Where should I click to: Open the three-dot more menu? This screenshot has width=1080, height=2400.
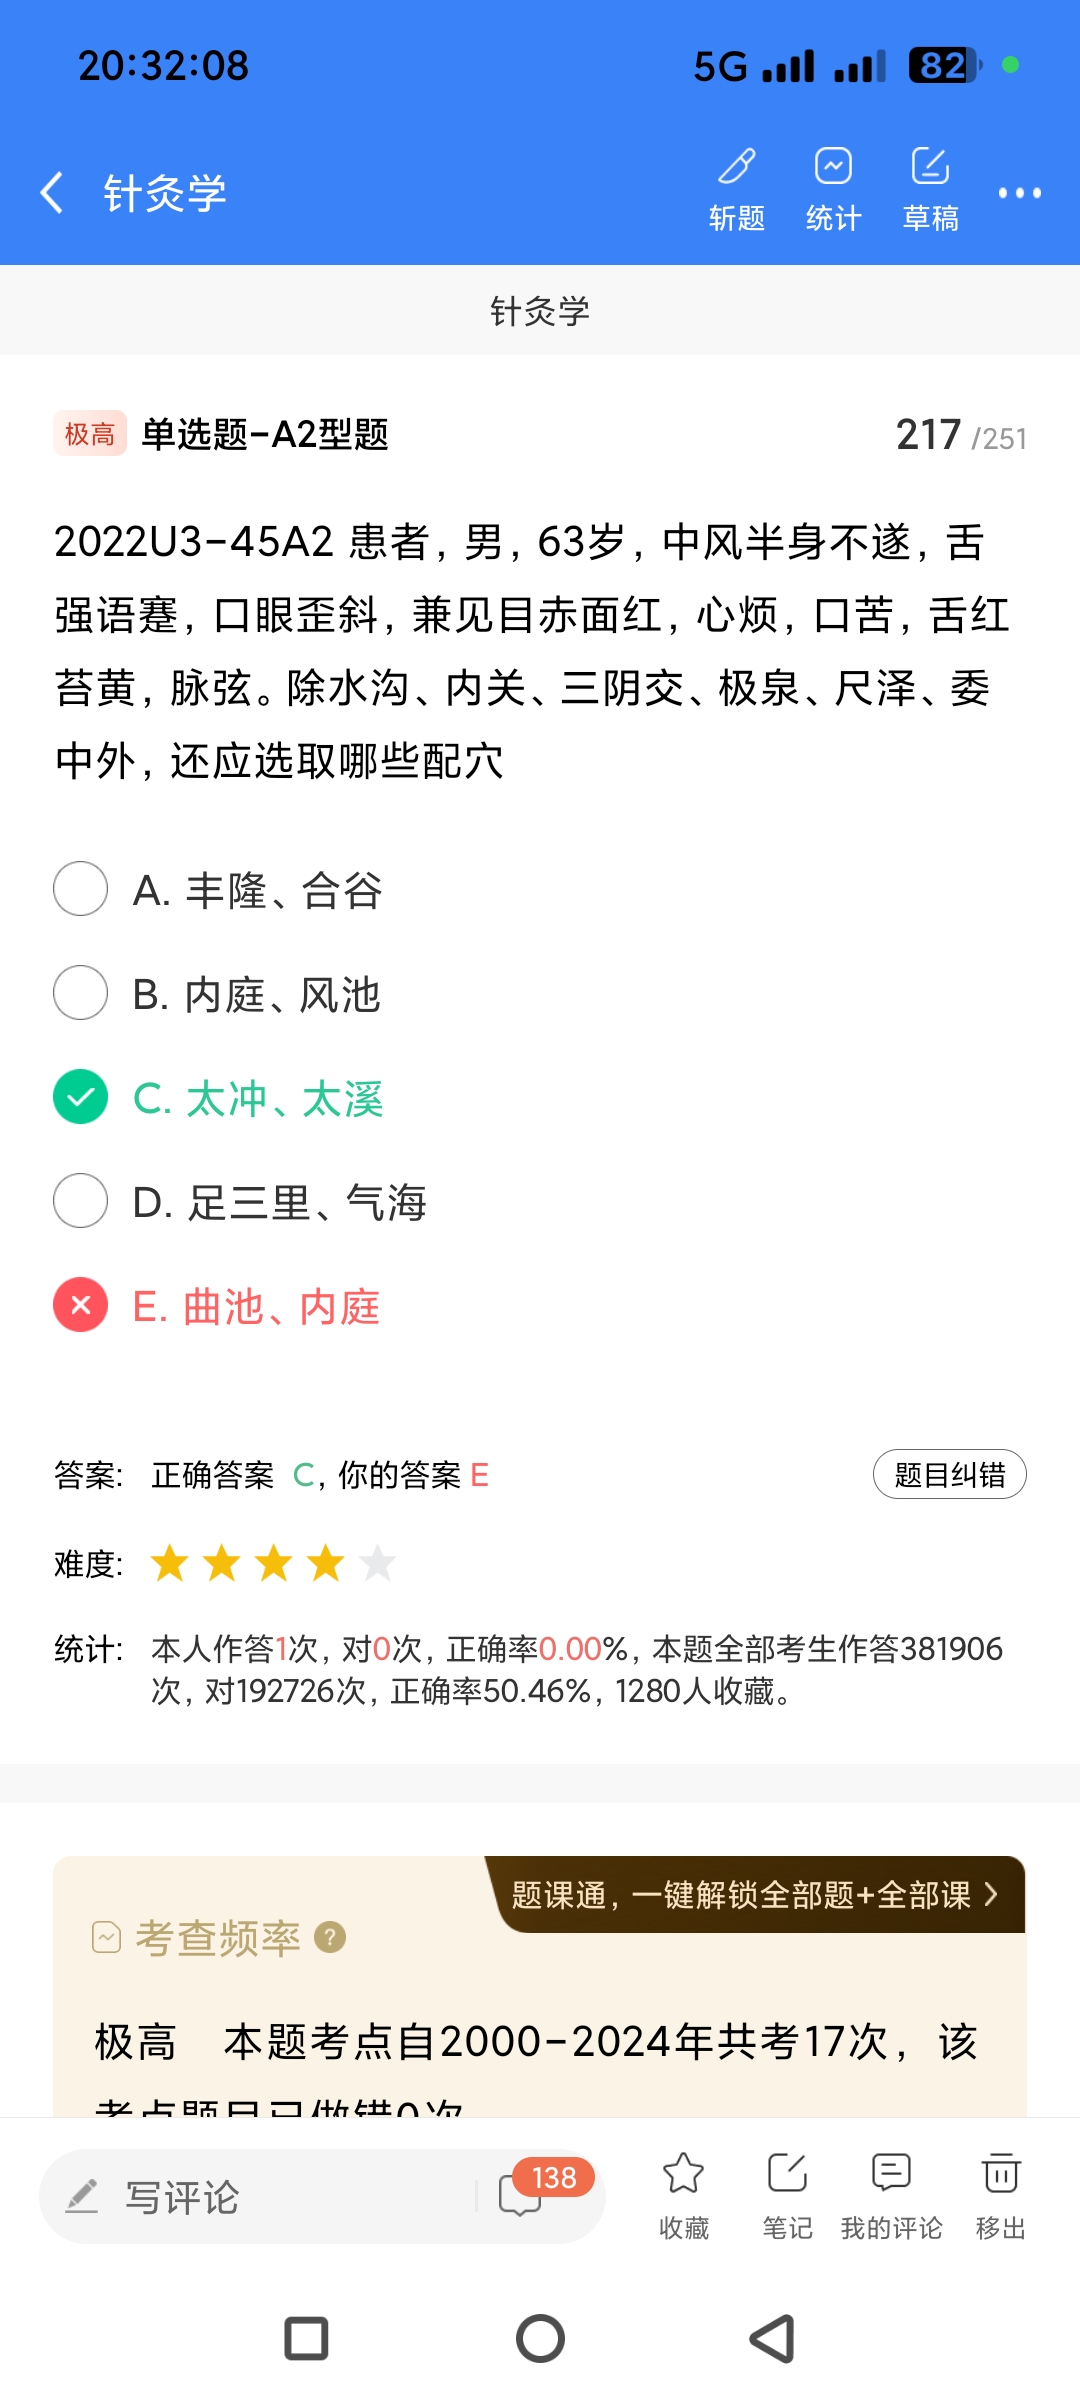[x=1020, y=193]
